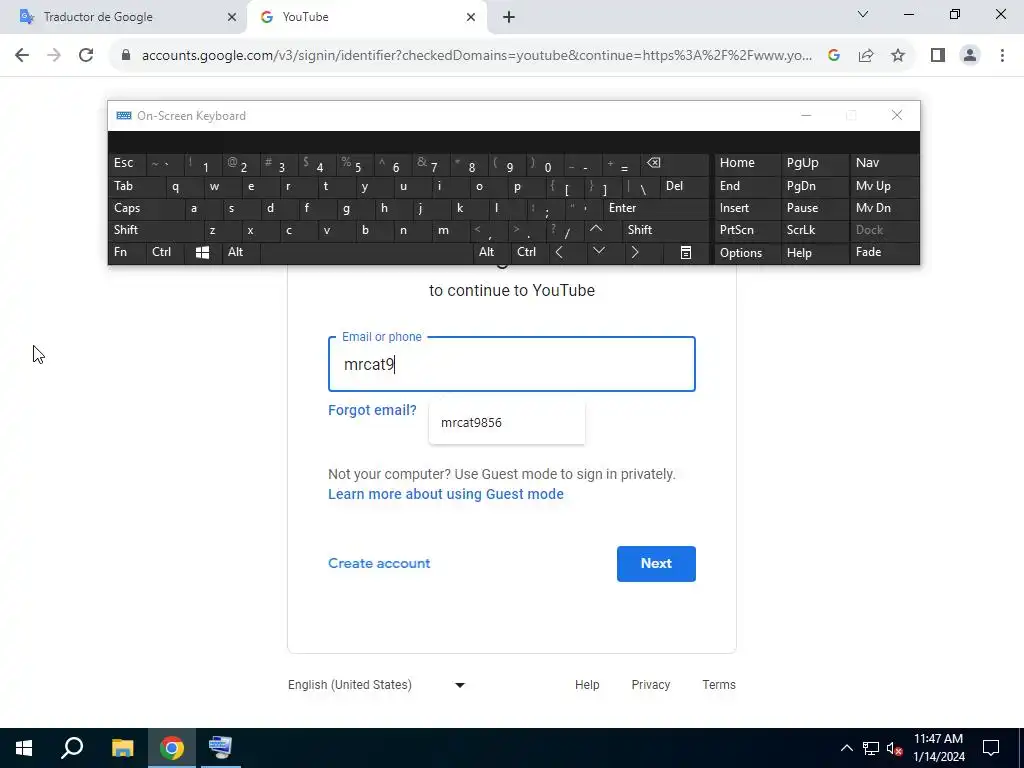Toggle Caps key on on-screen keyboard
Viewport: 1024px width, 768px height.
coord(146,208)
